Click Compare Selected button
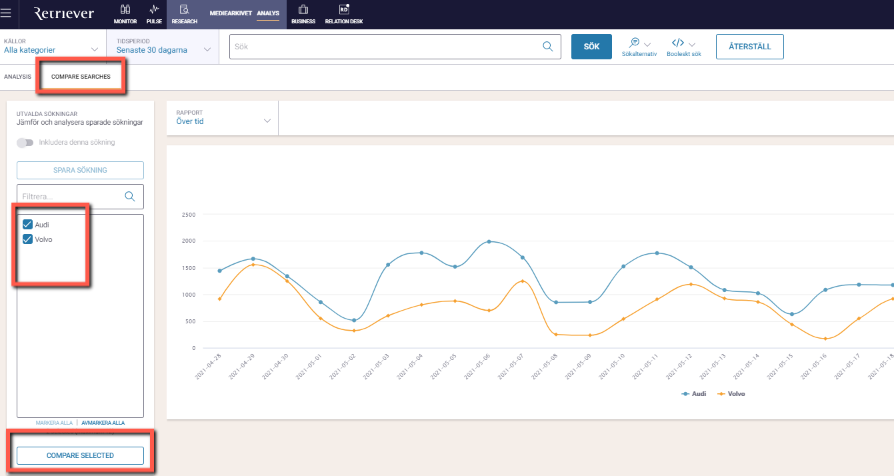Viewport: 894px width, 476px height. click(x=80, y=455)
